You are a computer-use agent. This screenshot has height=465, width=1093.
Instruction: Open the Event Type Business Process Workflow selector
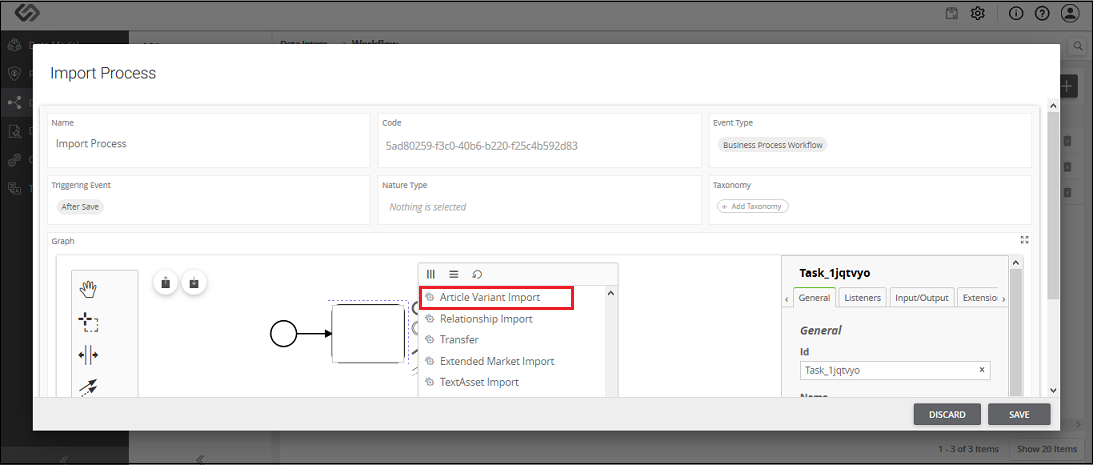coord(772,145)
